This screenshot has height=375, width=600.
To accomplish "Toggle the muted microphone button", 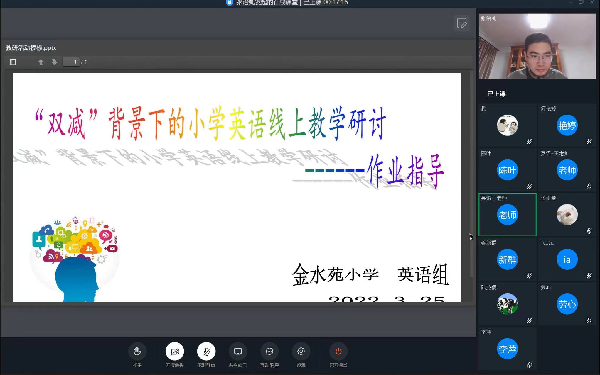I will click(206, 352).
